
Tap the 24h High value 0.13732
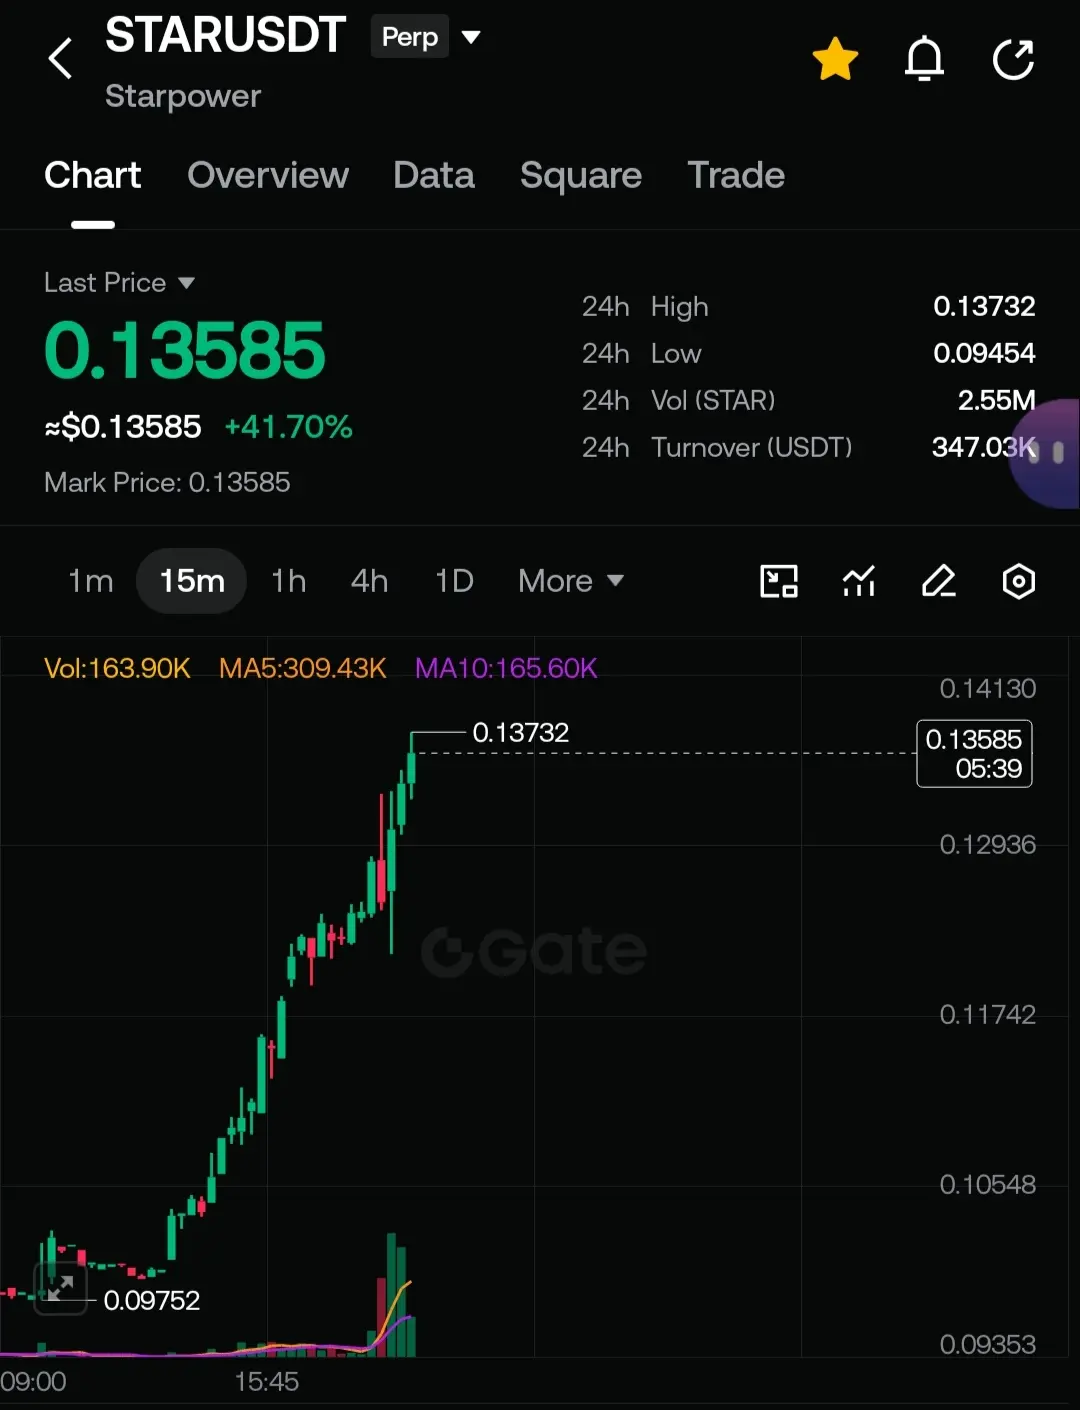click(x=984, y=306)
